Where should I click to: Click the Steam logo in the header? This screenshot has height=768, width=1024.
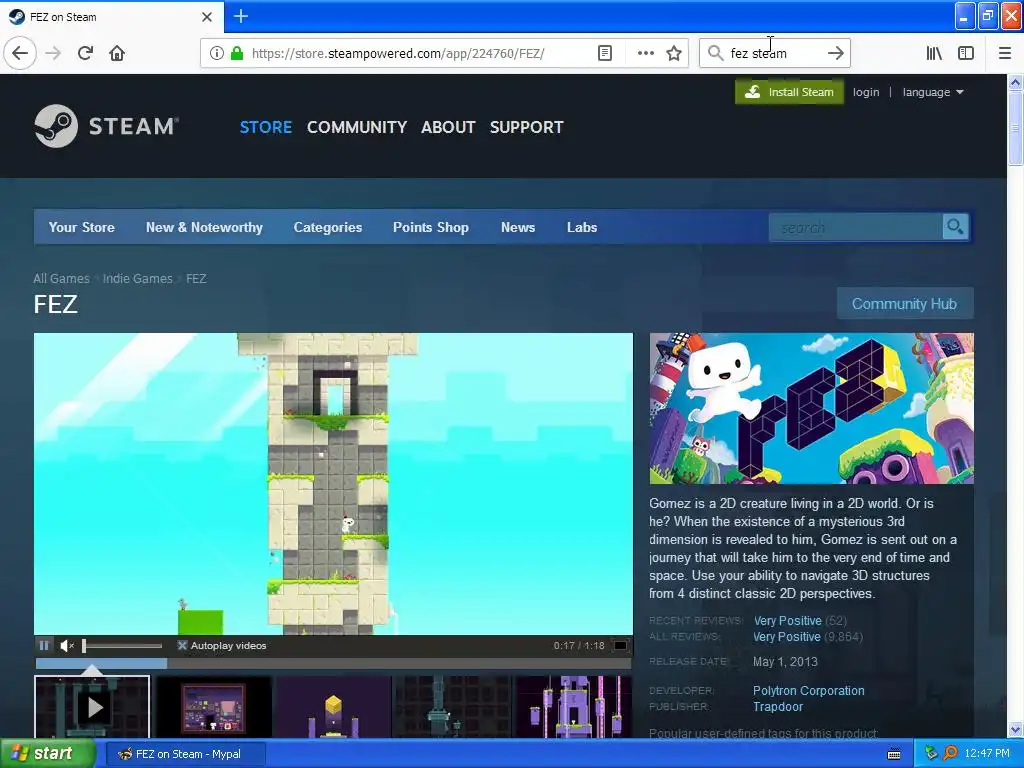[106, 126]
